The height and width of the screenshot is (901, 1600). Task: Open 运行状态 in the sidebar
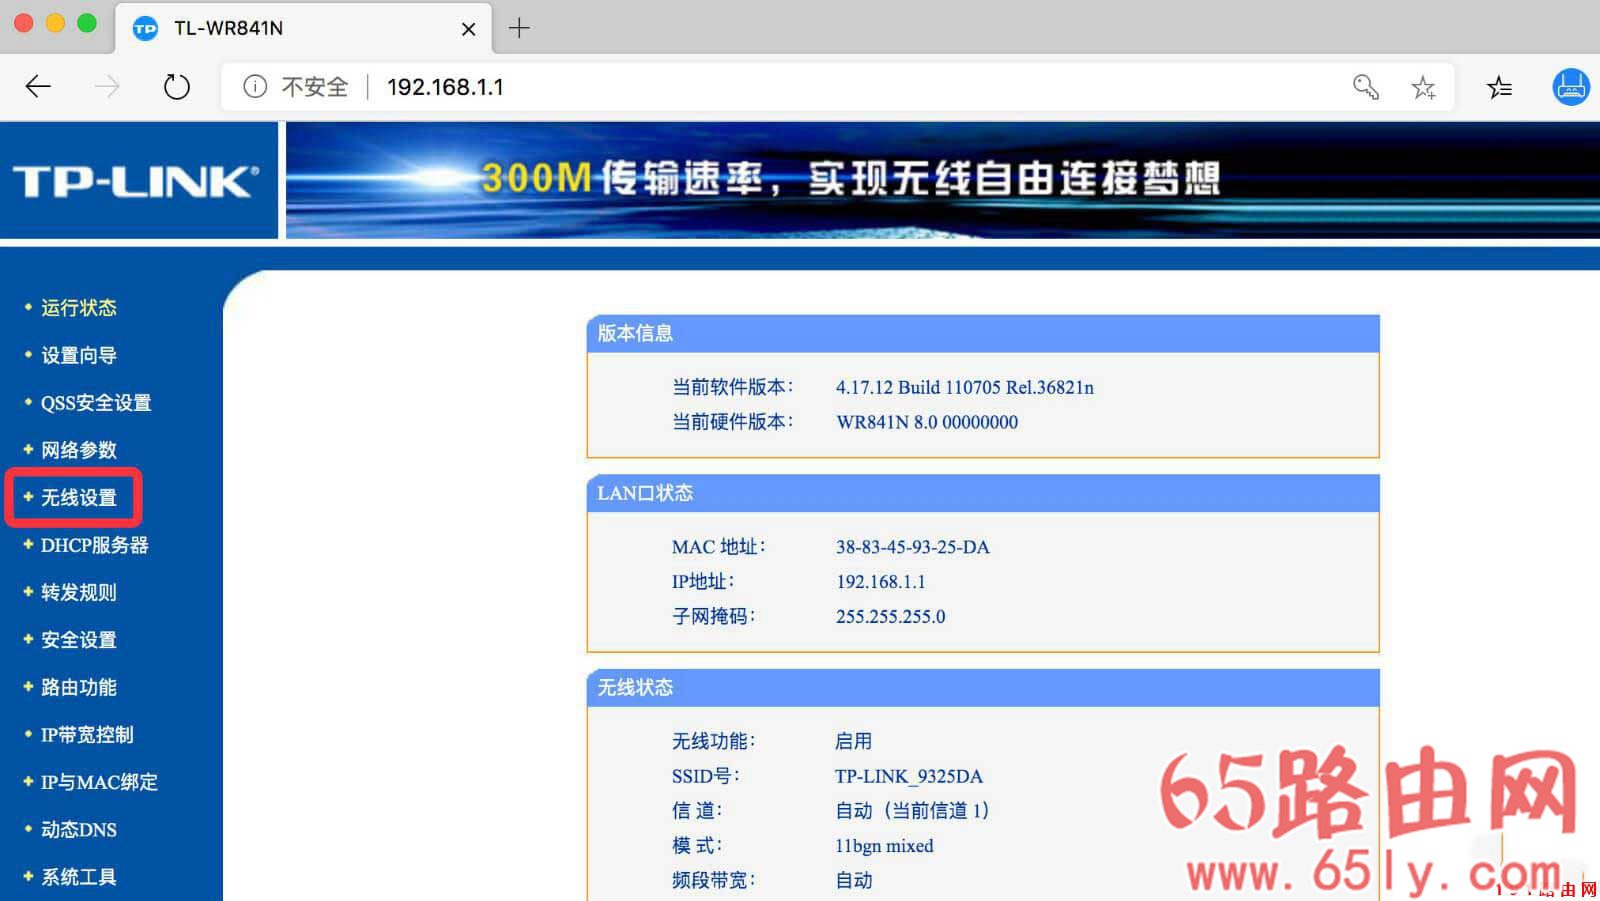tap(79, 308)
